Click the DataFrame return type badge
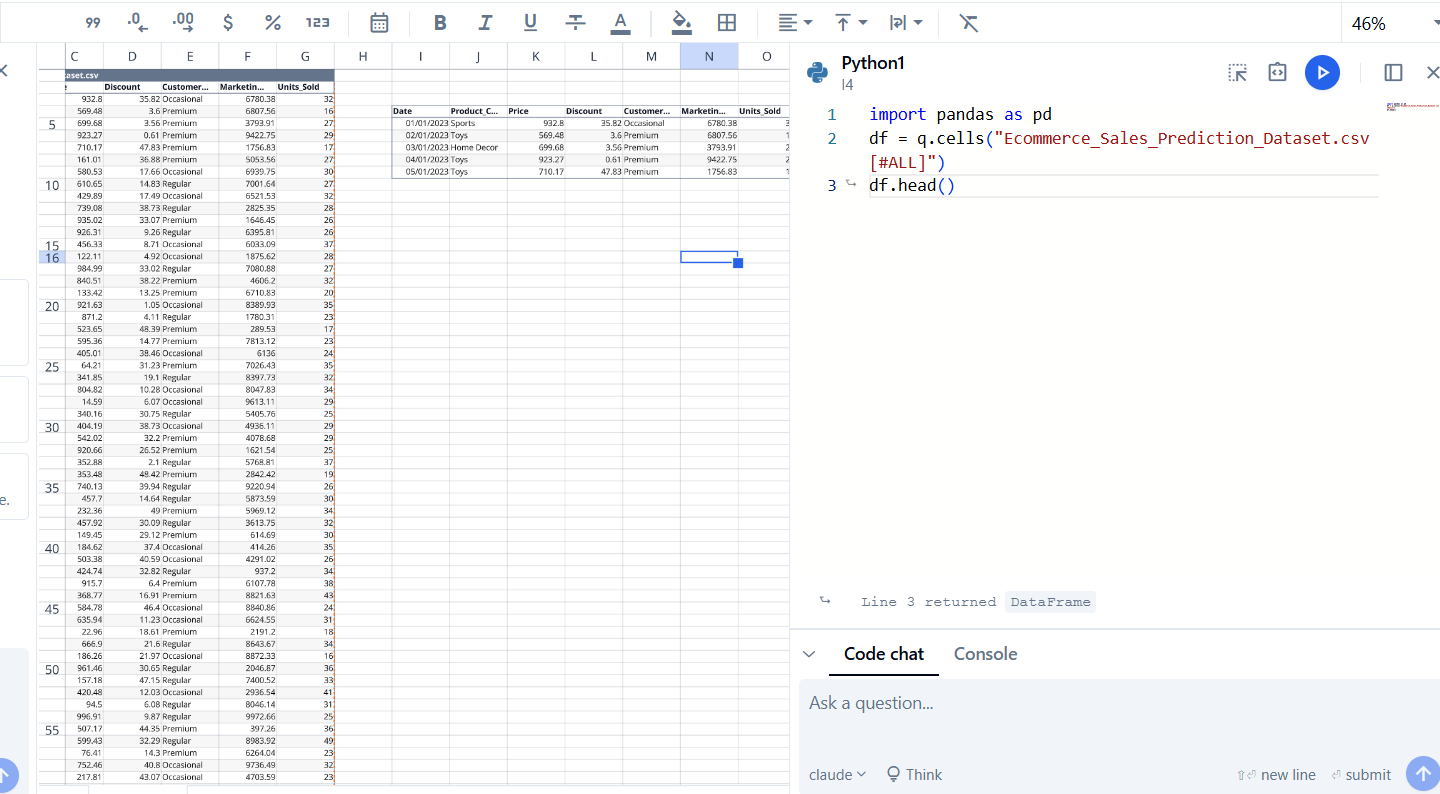This screenshot has width=1440, height=794. (1050, 602)
